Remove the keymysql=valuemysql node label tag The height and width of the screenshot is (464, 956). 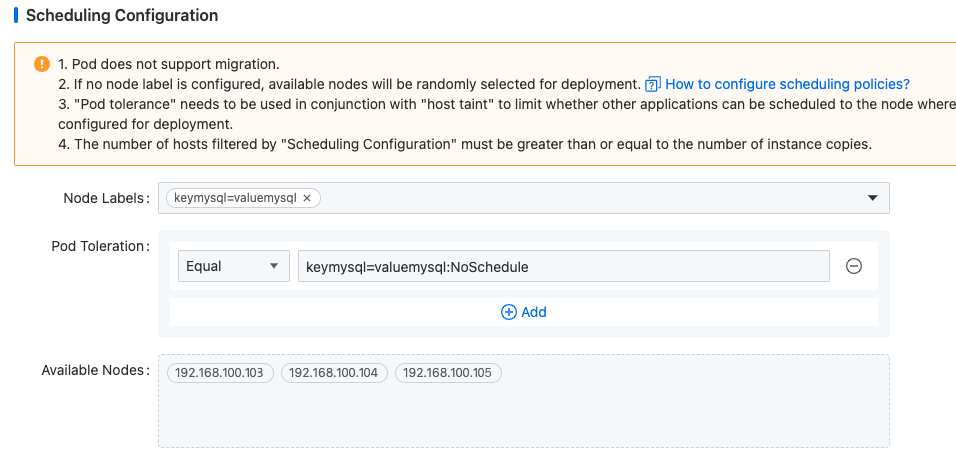307,198
